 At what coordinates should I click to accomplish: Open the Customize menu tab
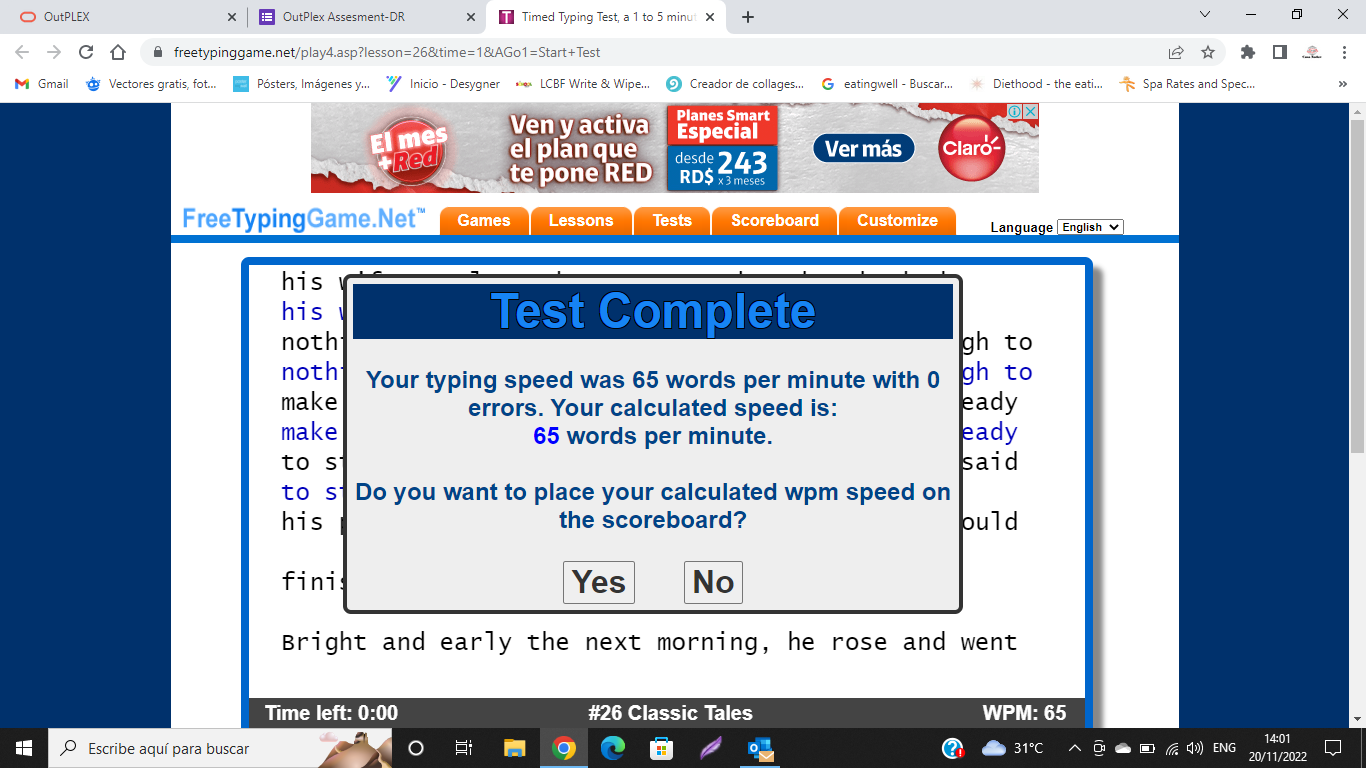pos(897,221)
